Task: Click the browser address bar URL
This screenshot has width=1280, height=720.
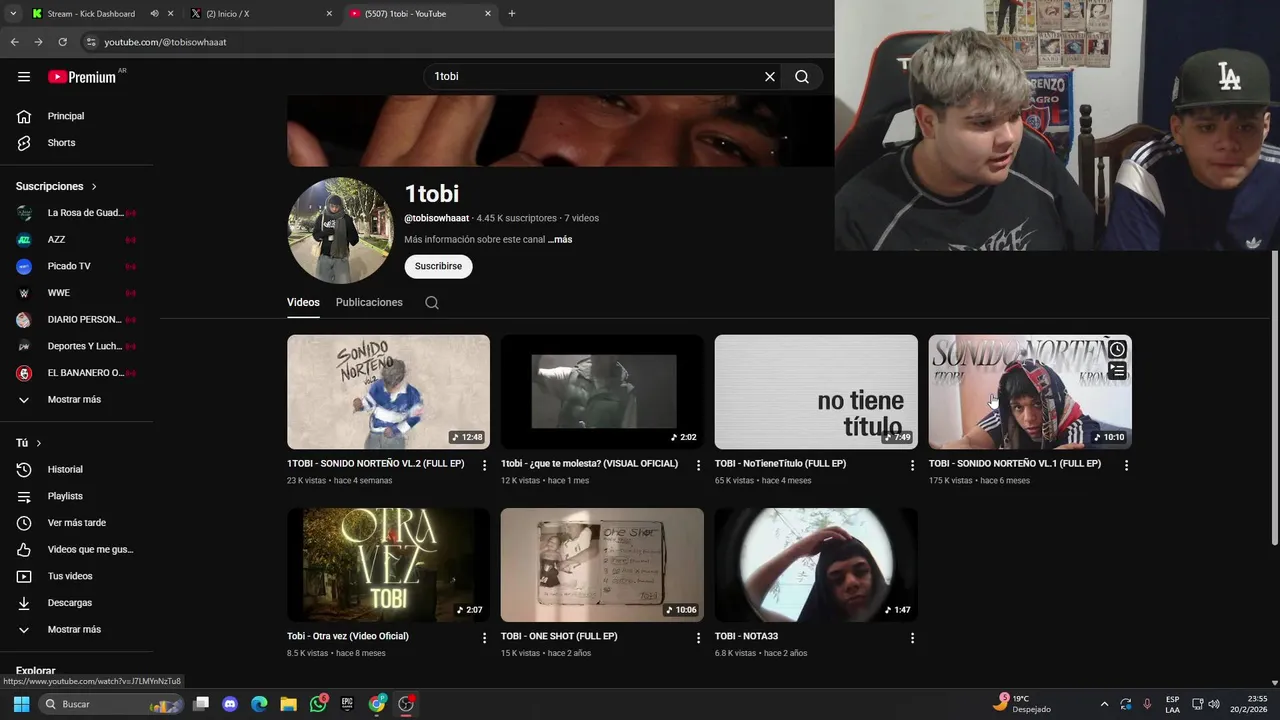Action: (x=165, y=42)
